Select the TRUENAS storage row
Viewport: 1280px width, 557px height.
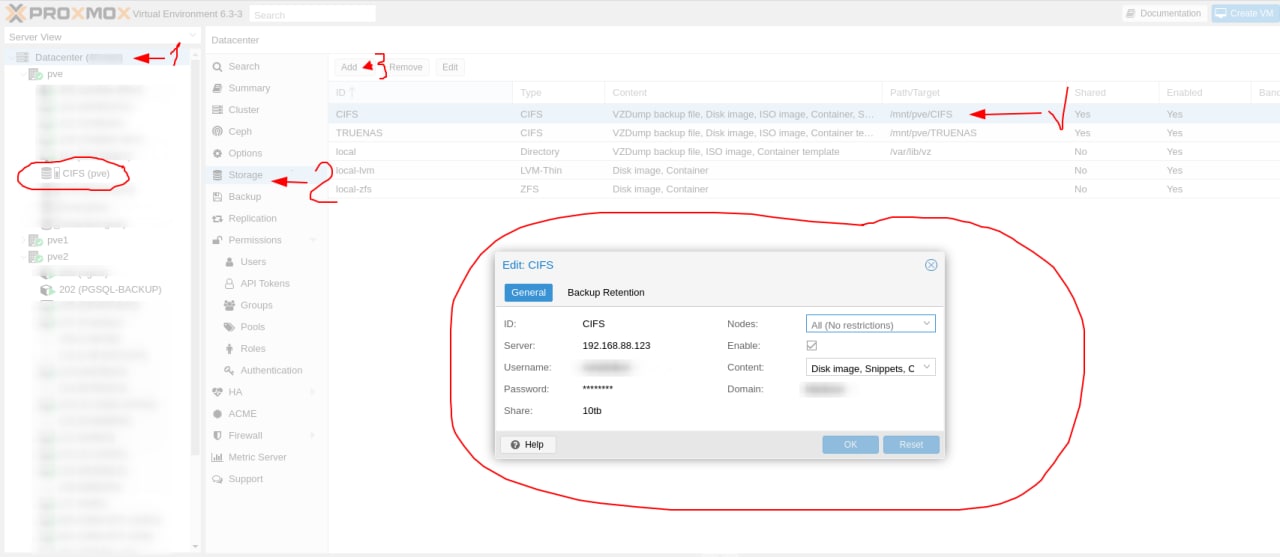pyautogui.click(x=804, y=133)
